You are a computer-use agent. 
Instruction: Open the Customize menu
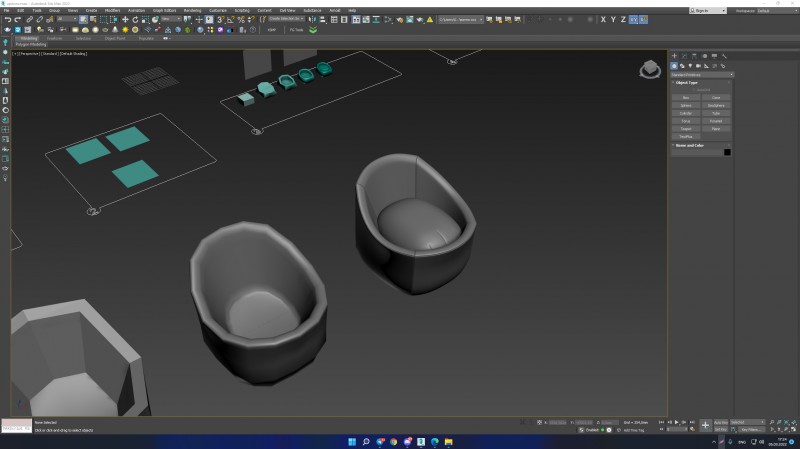218,10
